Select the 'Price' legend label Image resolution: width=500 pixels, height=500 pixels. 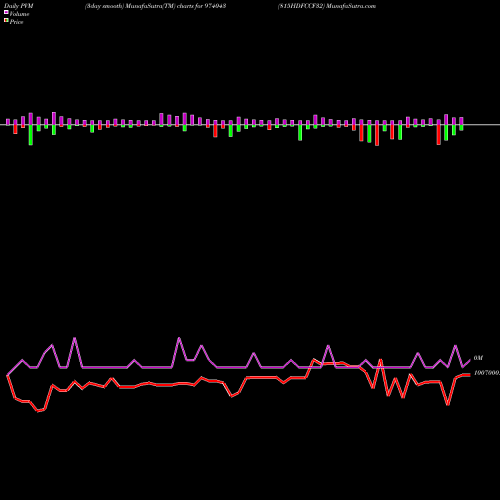16,22
